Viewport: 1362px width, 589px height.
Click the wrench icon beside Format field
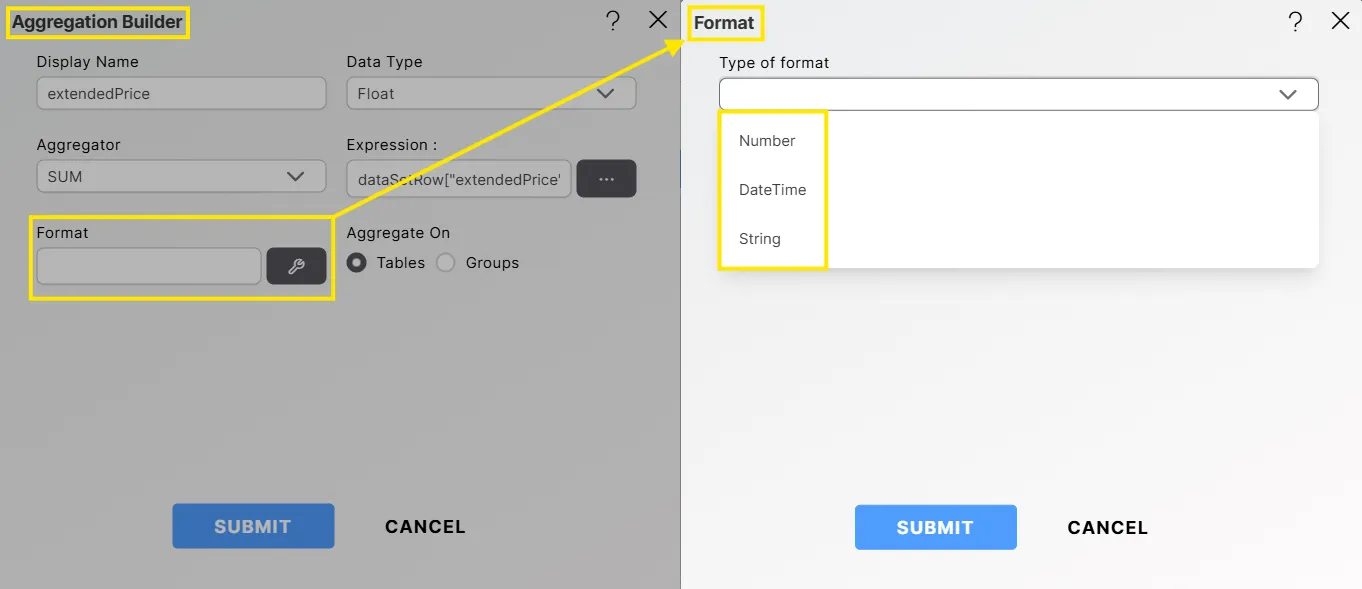click(296, 266)
